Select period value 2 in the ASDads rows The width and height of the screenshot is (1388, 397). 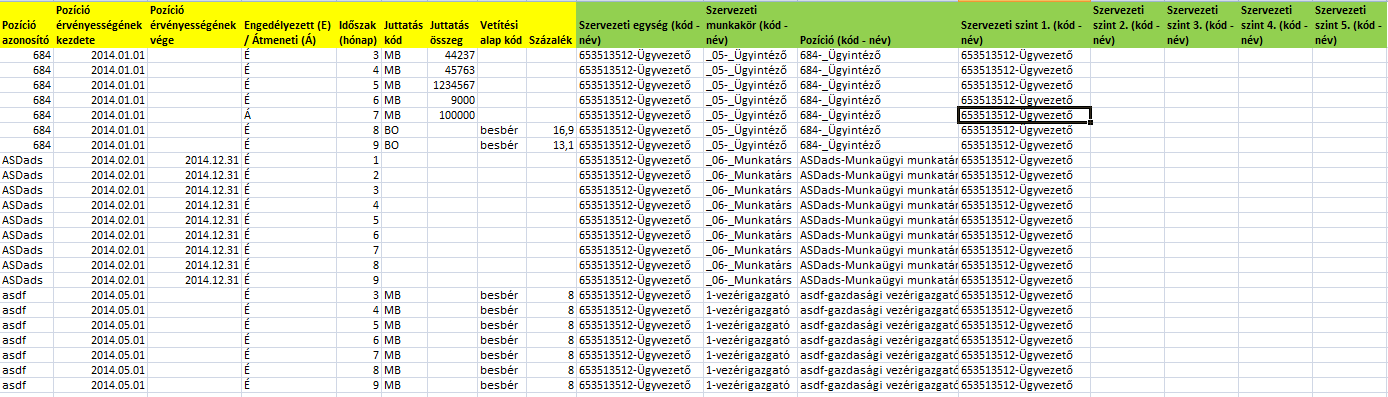tap(360, 175)
